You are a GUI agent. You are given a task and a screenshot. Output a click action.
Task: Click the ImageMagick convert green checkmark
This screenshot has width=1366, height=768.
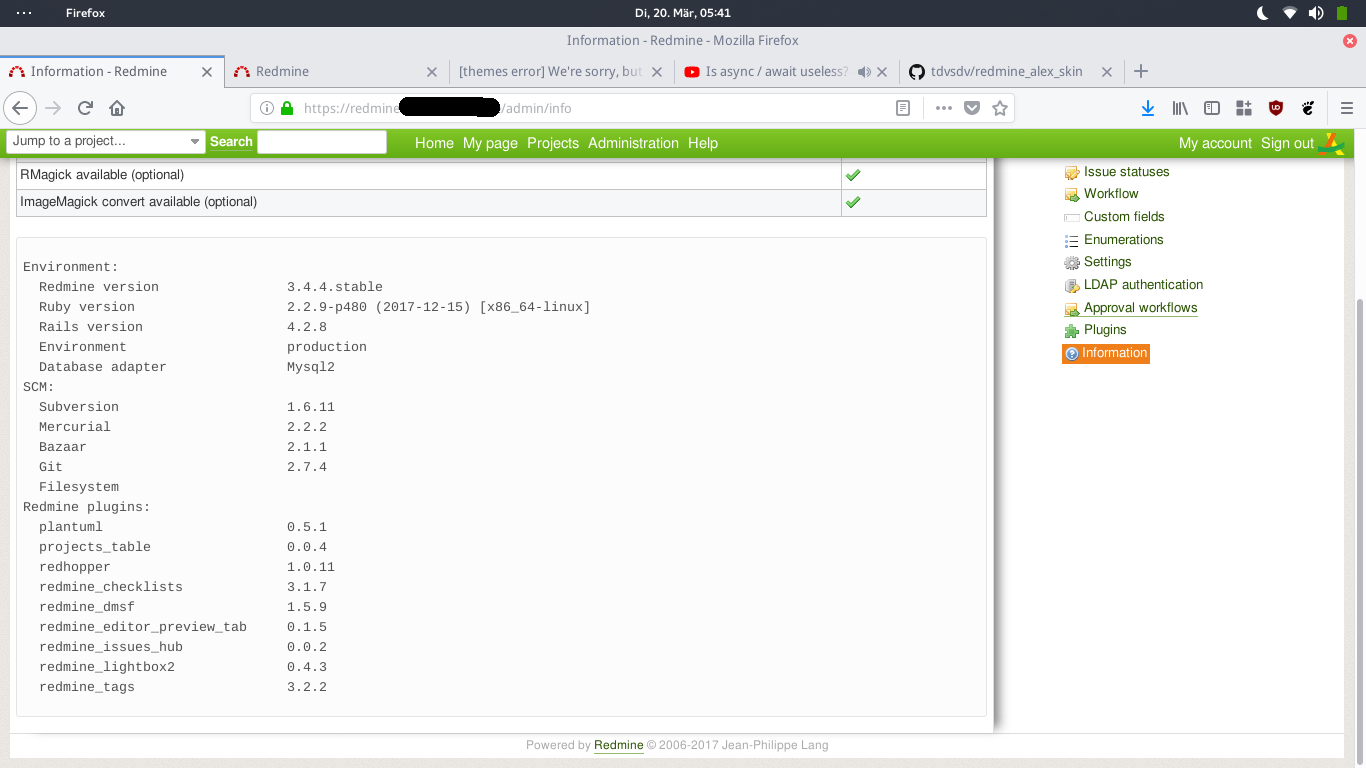pos(853,202)
